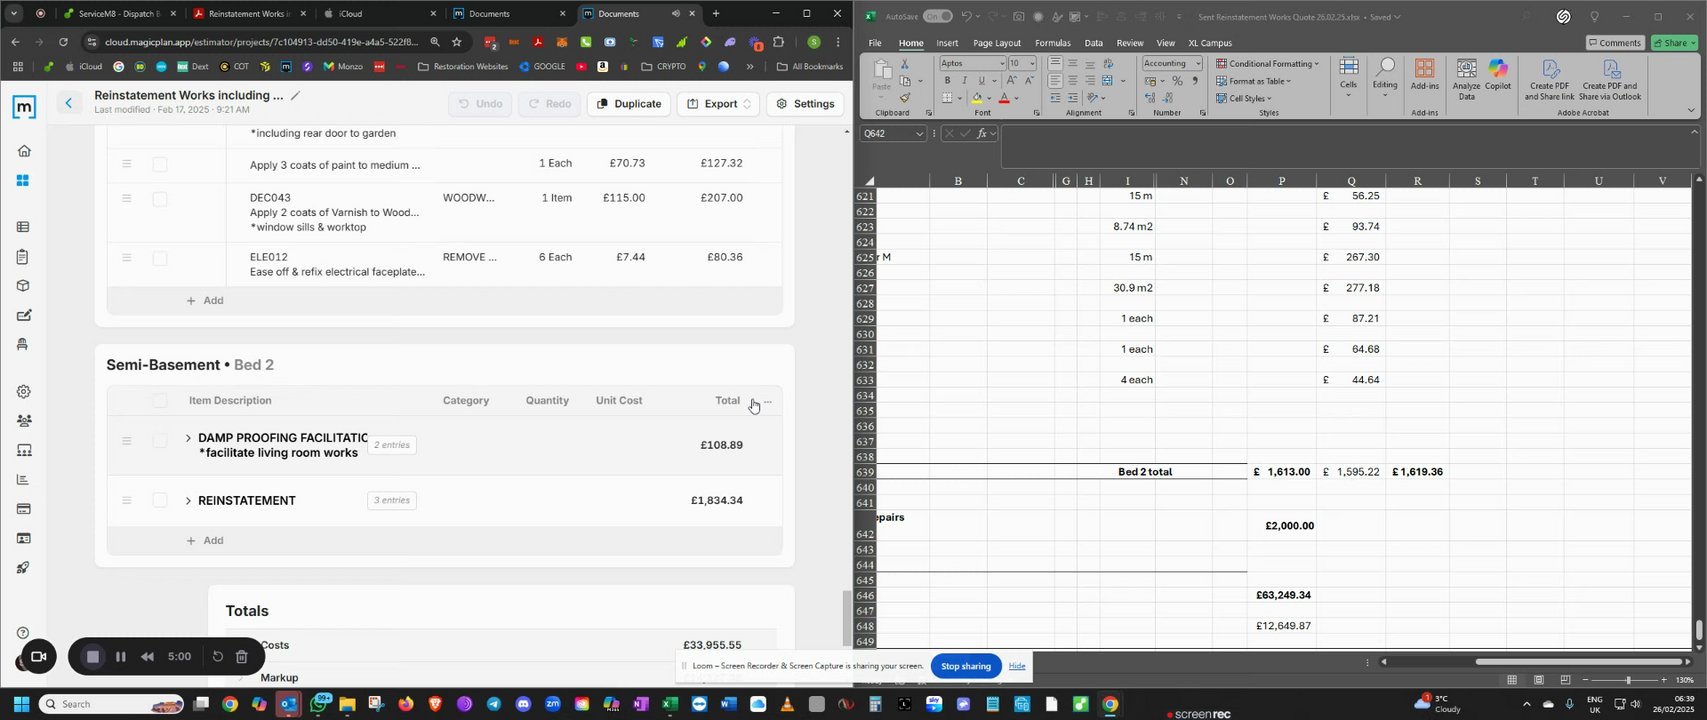
Task: Expand the DAMP PROOFING FACILITATION group
Action: [x=188, y=438]
